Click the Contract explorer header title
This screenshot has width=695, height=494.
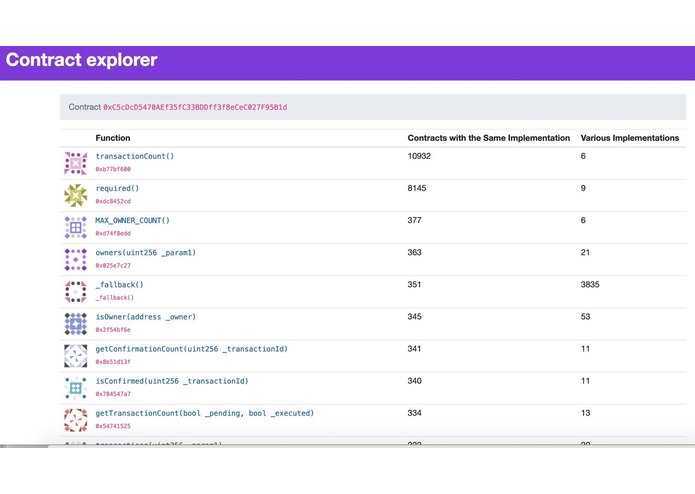(82, 60)
